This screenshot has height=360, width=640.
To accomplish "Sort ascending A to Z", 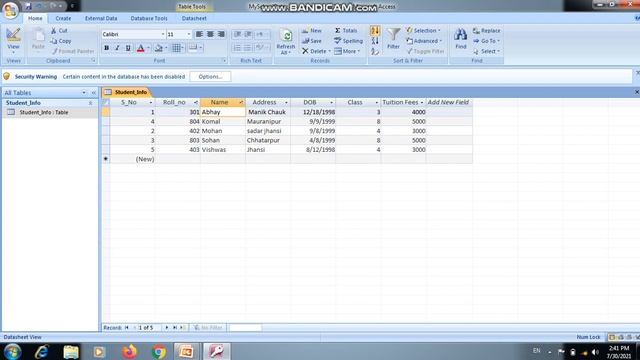I will 375,31.
